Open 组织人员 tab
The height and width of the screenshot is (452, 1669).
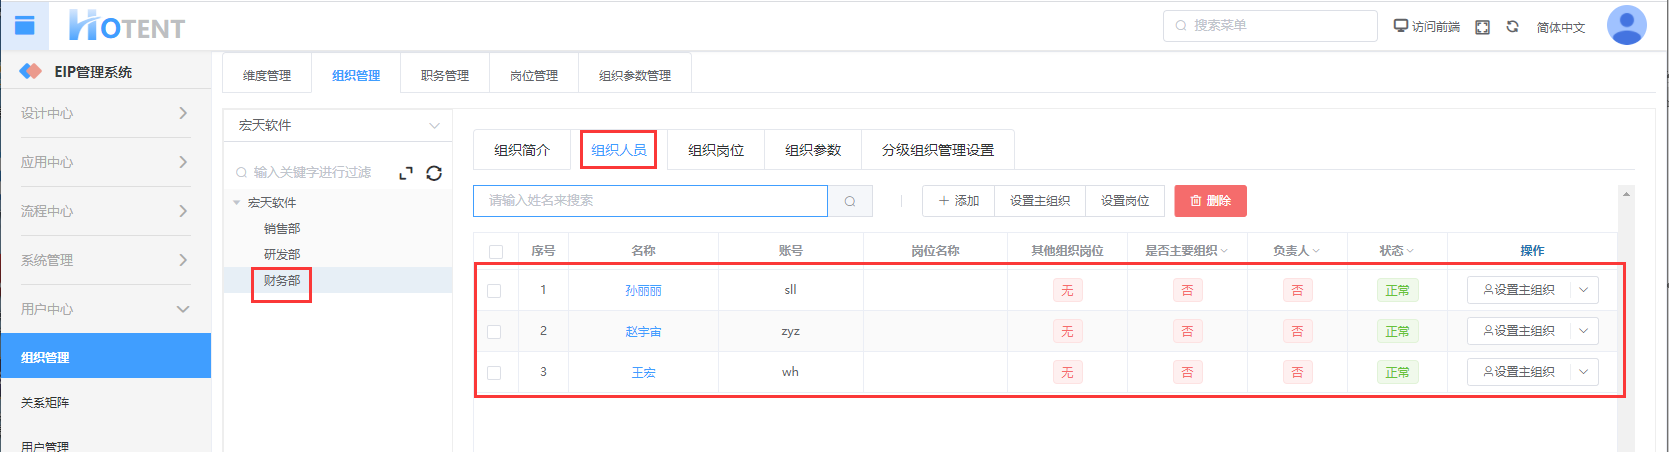(619, 150)
